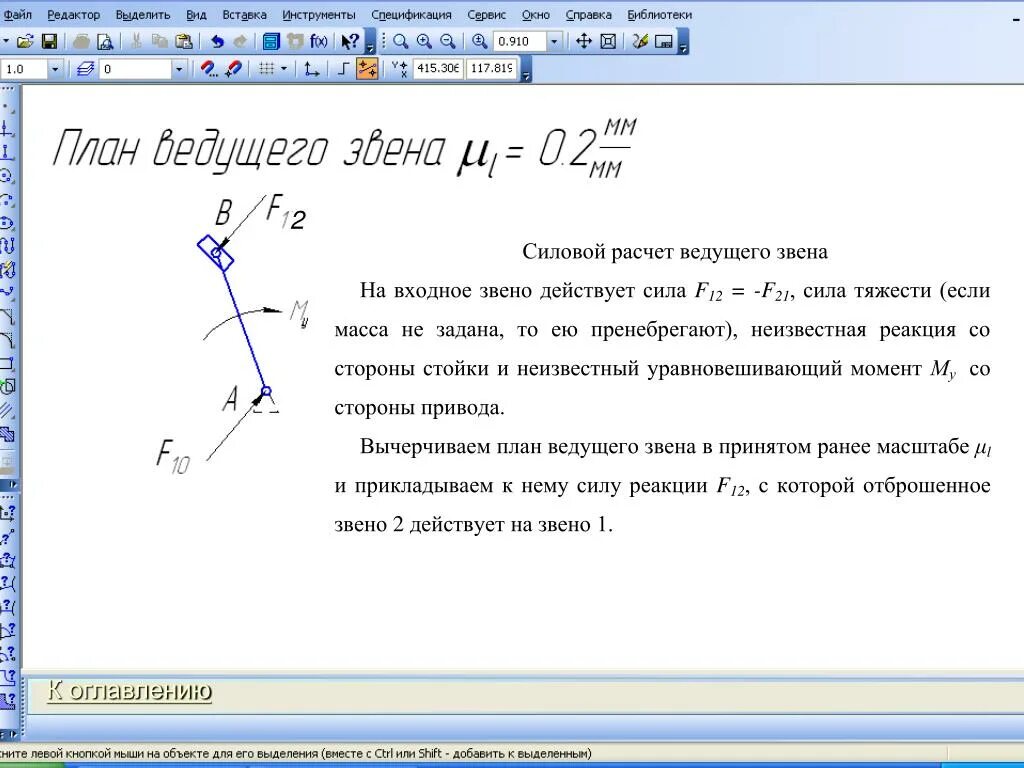This screenshot has height=768, width=1024.
Task: Click the Print icon
Action: click(x=82, y=42)
